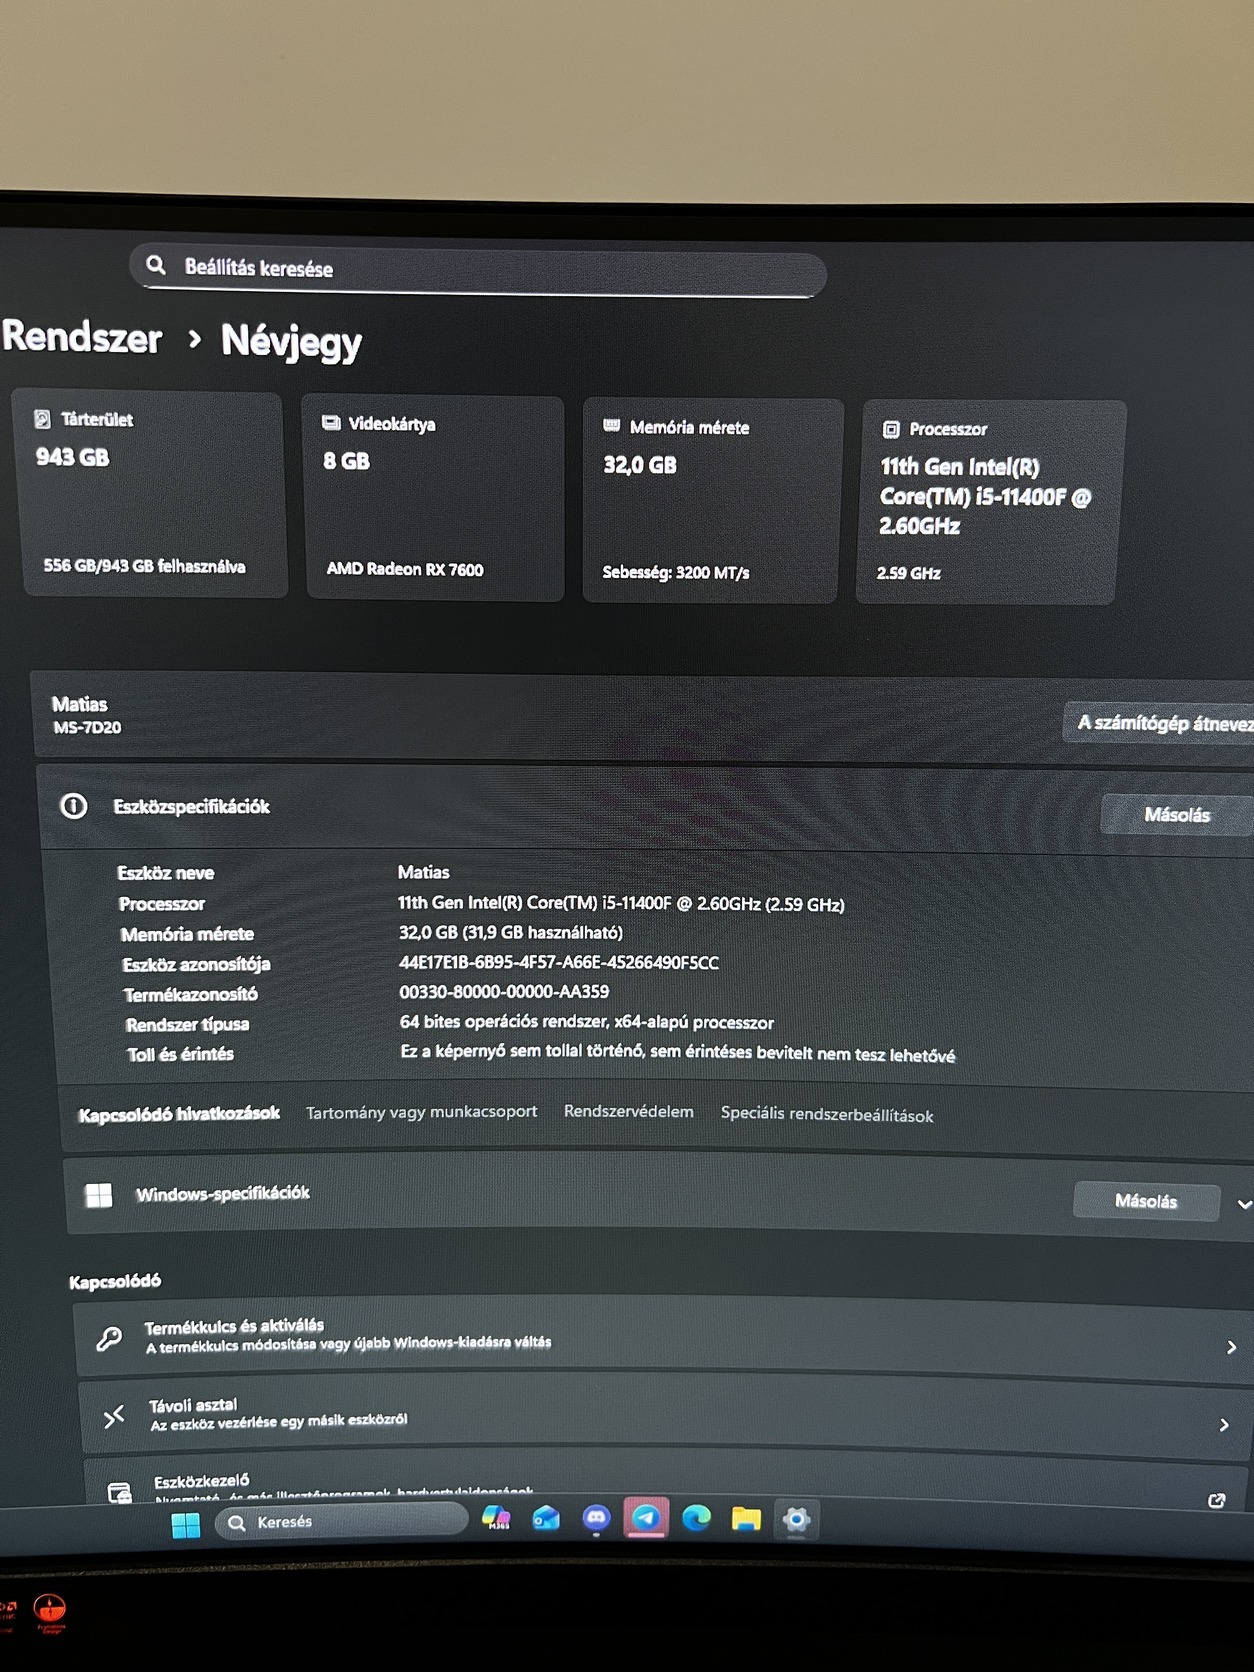The height and width of the screenshot is (1672, 1254).
Task: Click the Windows logo beside Windows-specifikációk
Action: (99, 1195)
